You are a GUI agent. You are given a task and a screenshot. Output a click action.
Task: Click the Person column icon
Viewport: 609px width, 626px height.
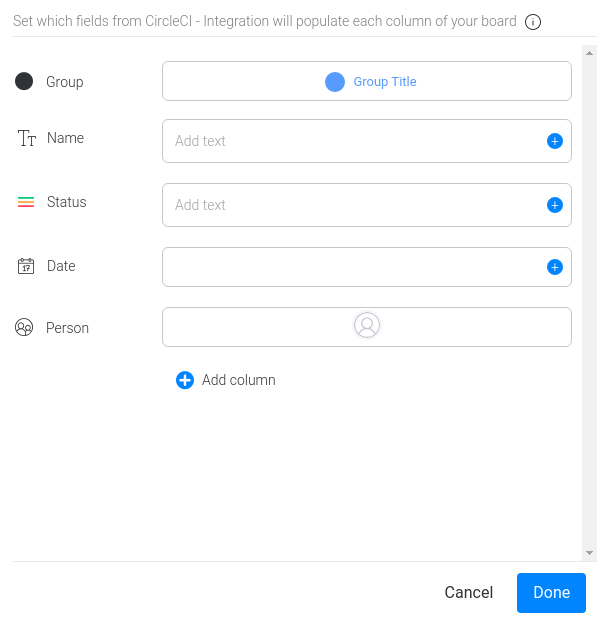pos(24,328)
